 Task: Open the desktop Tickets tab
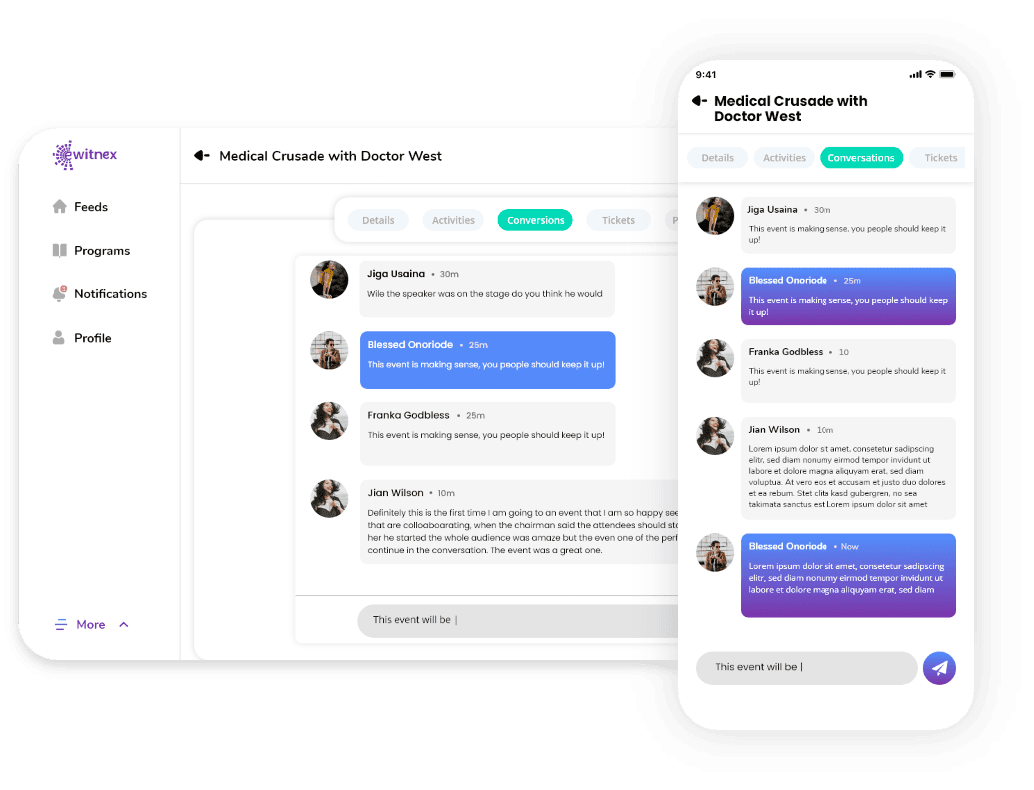(618, 220)
